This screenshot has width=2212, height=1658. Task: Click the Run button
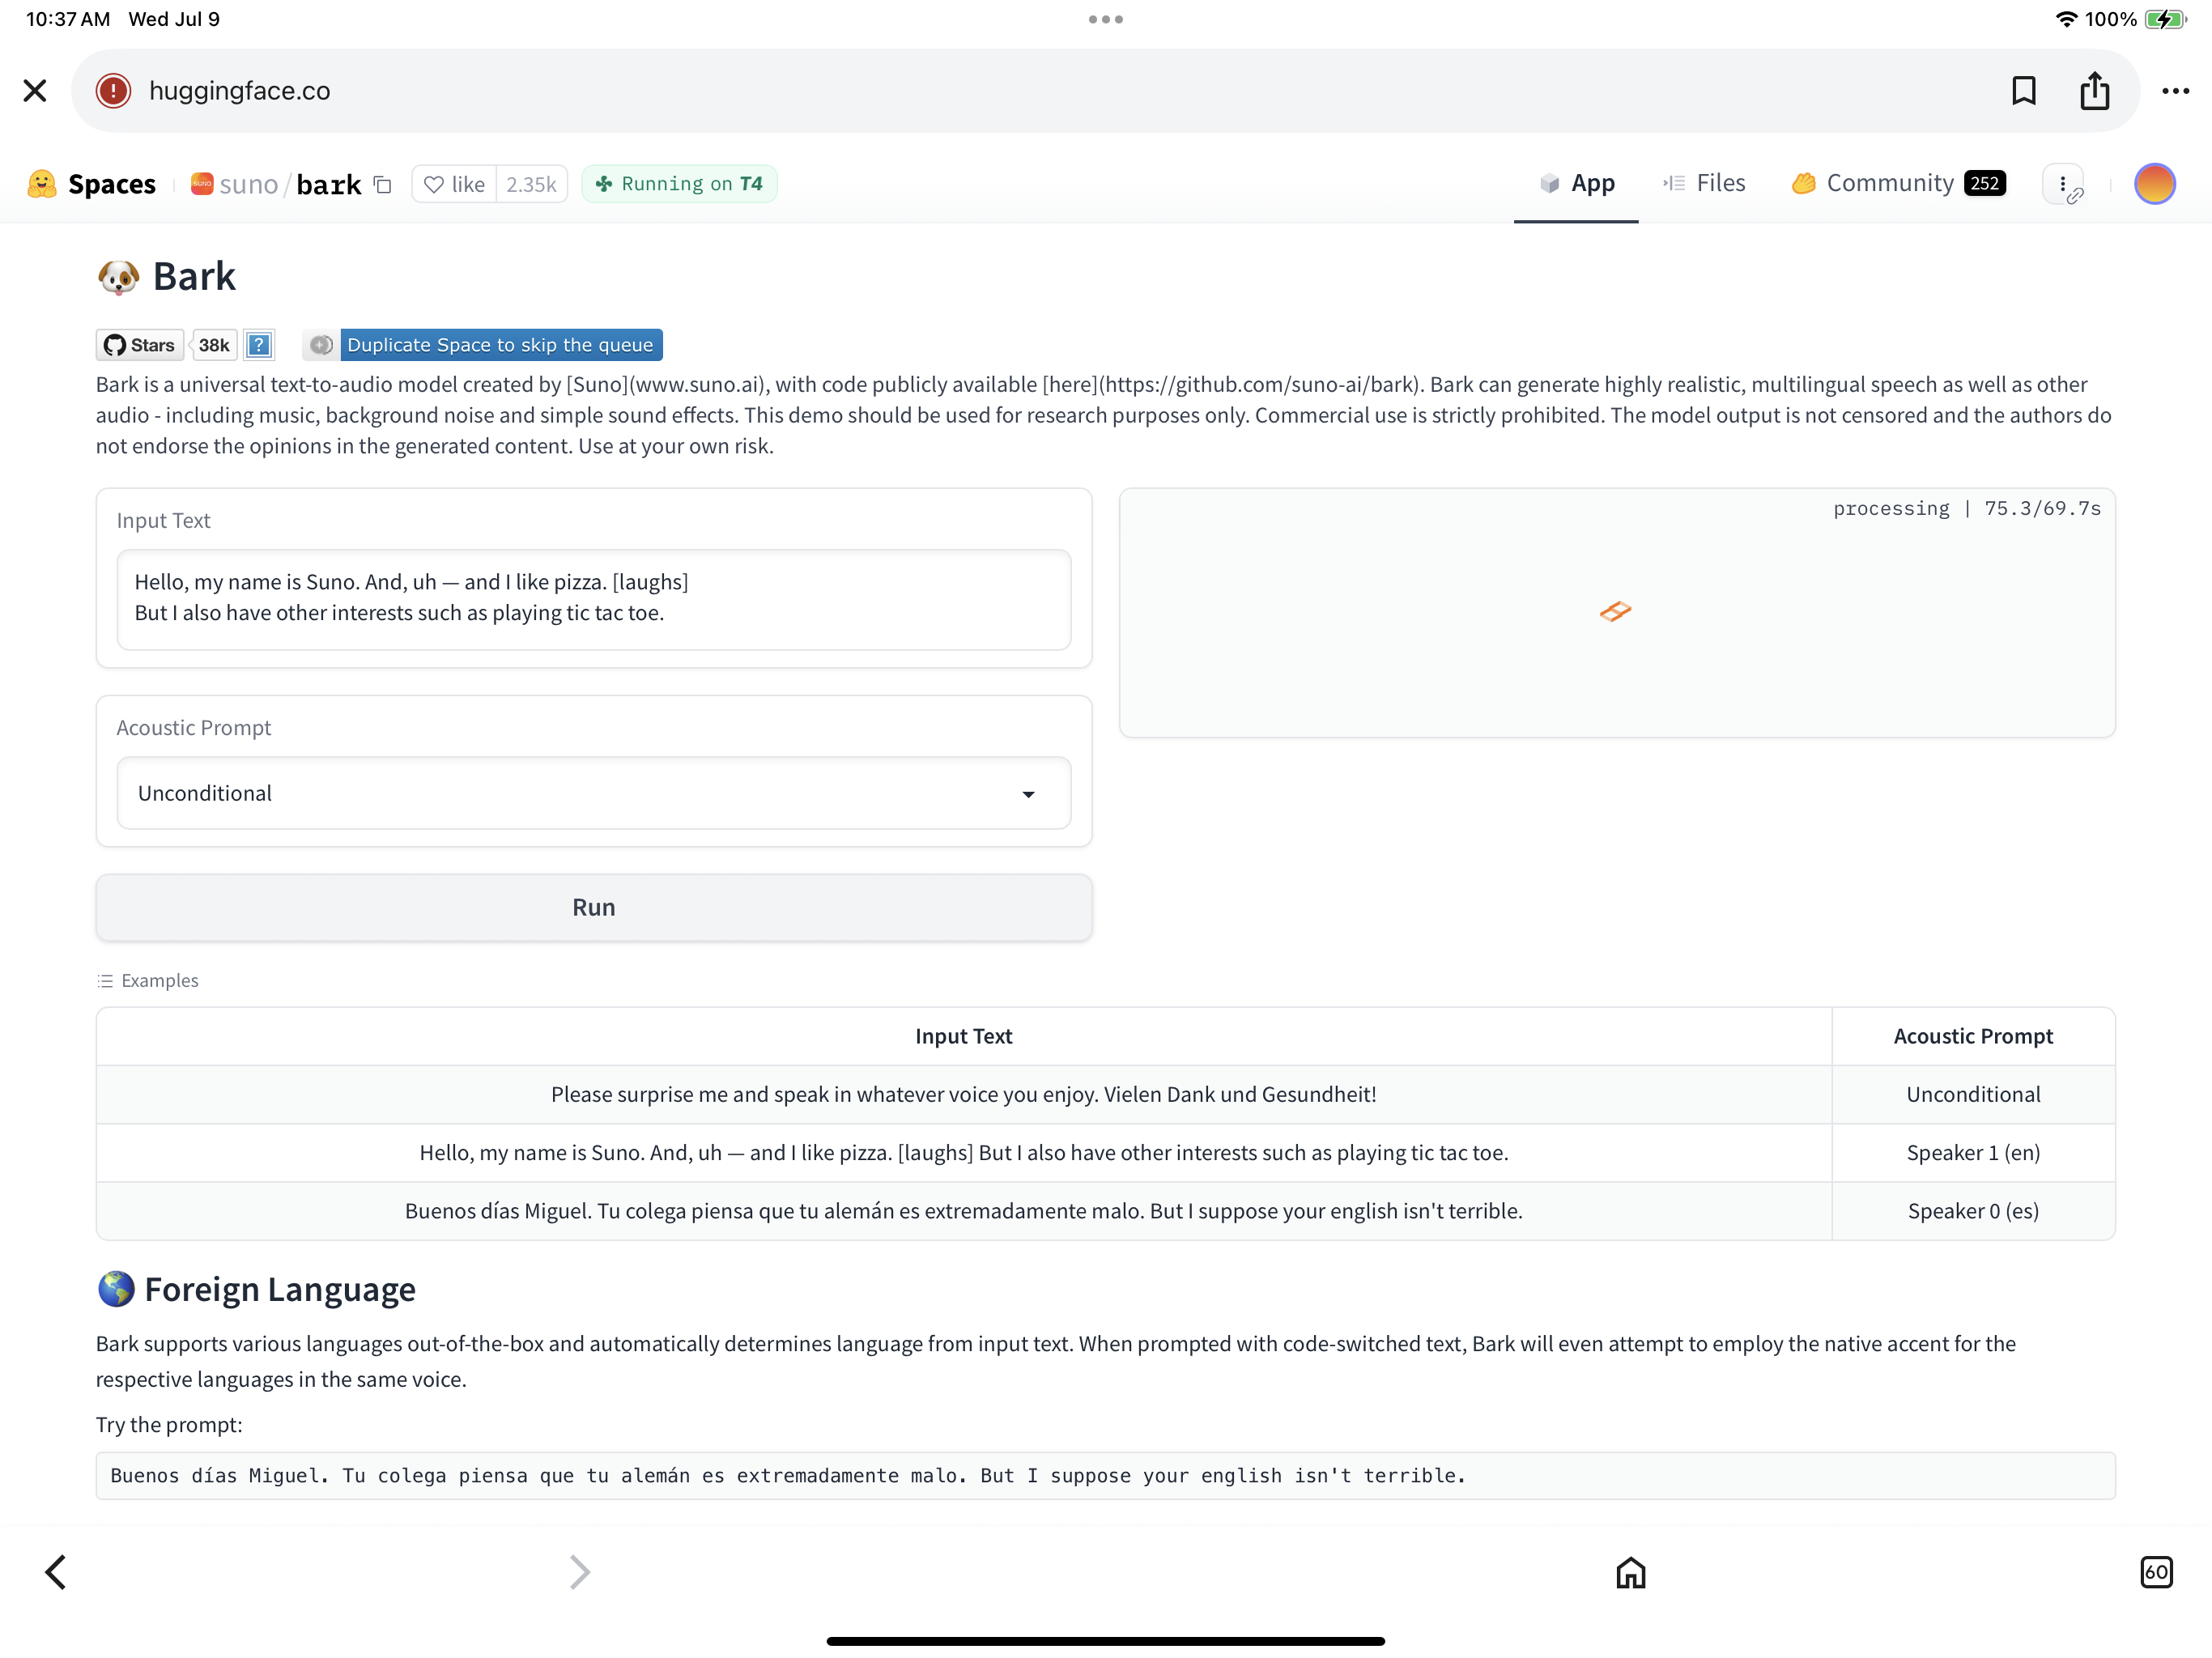pyautogui.click(x=594, y=907)
